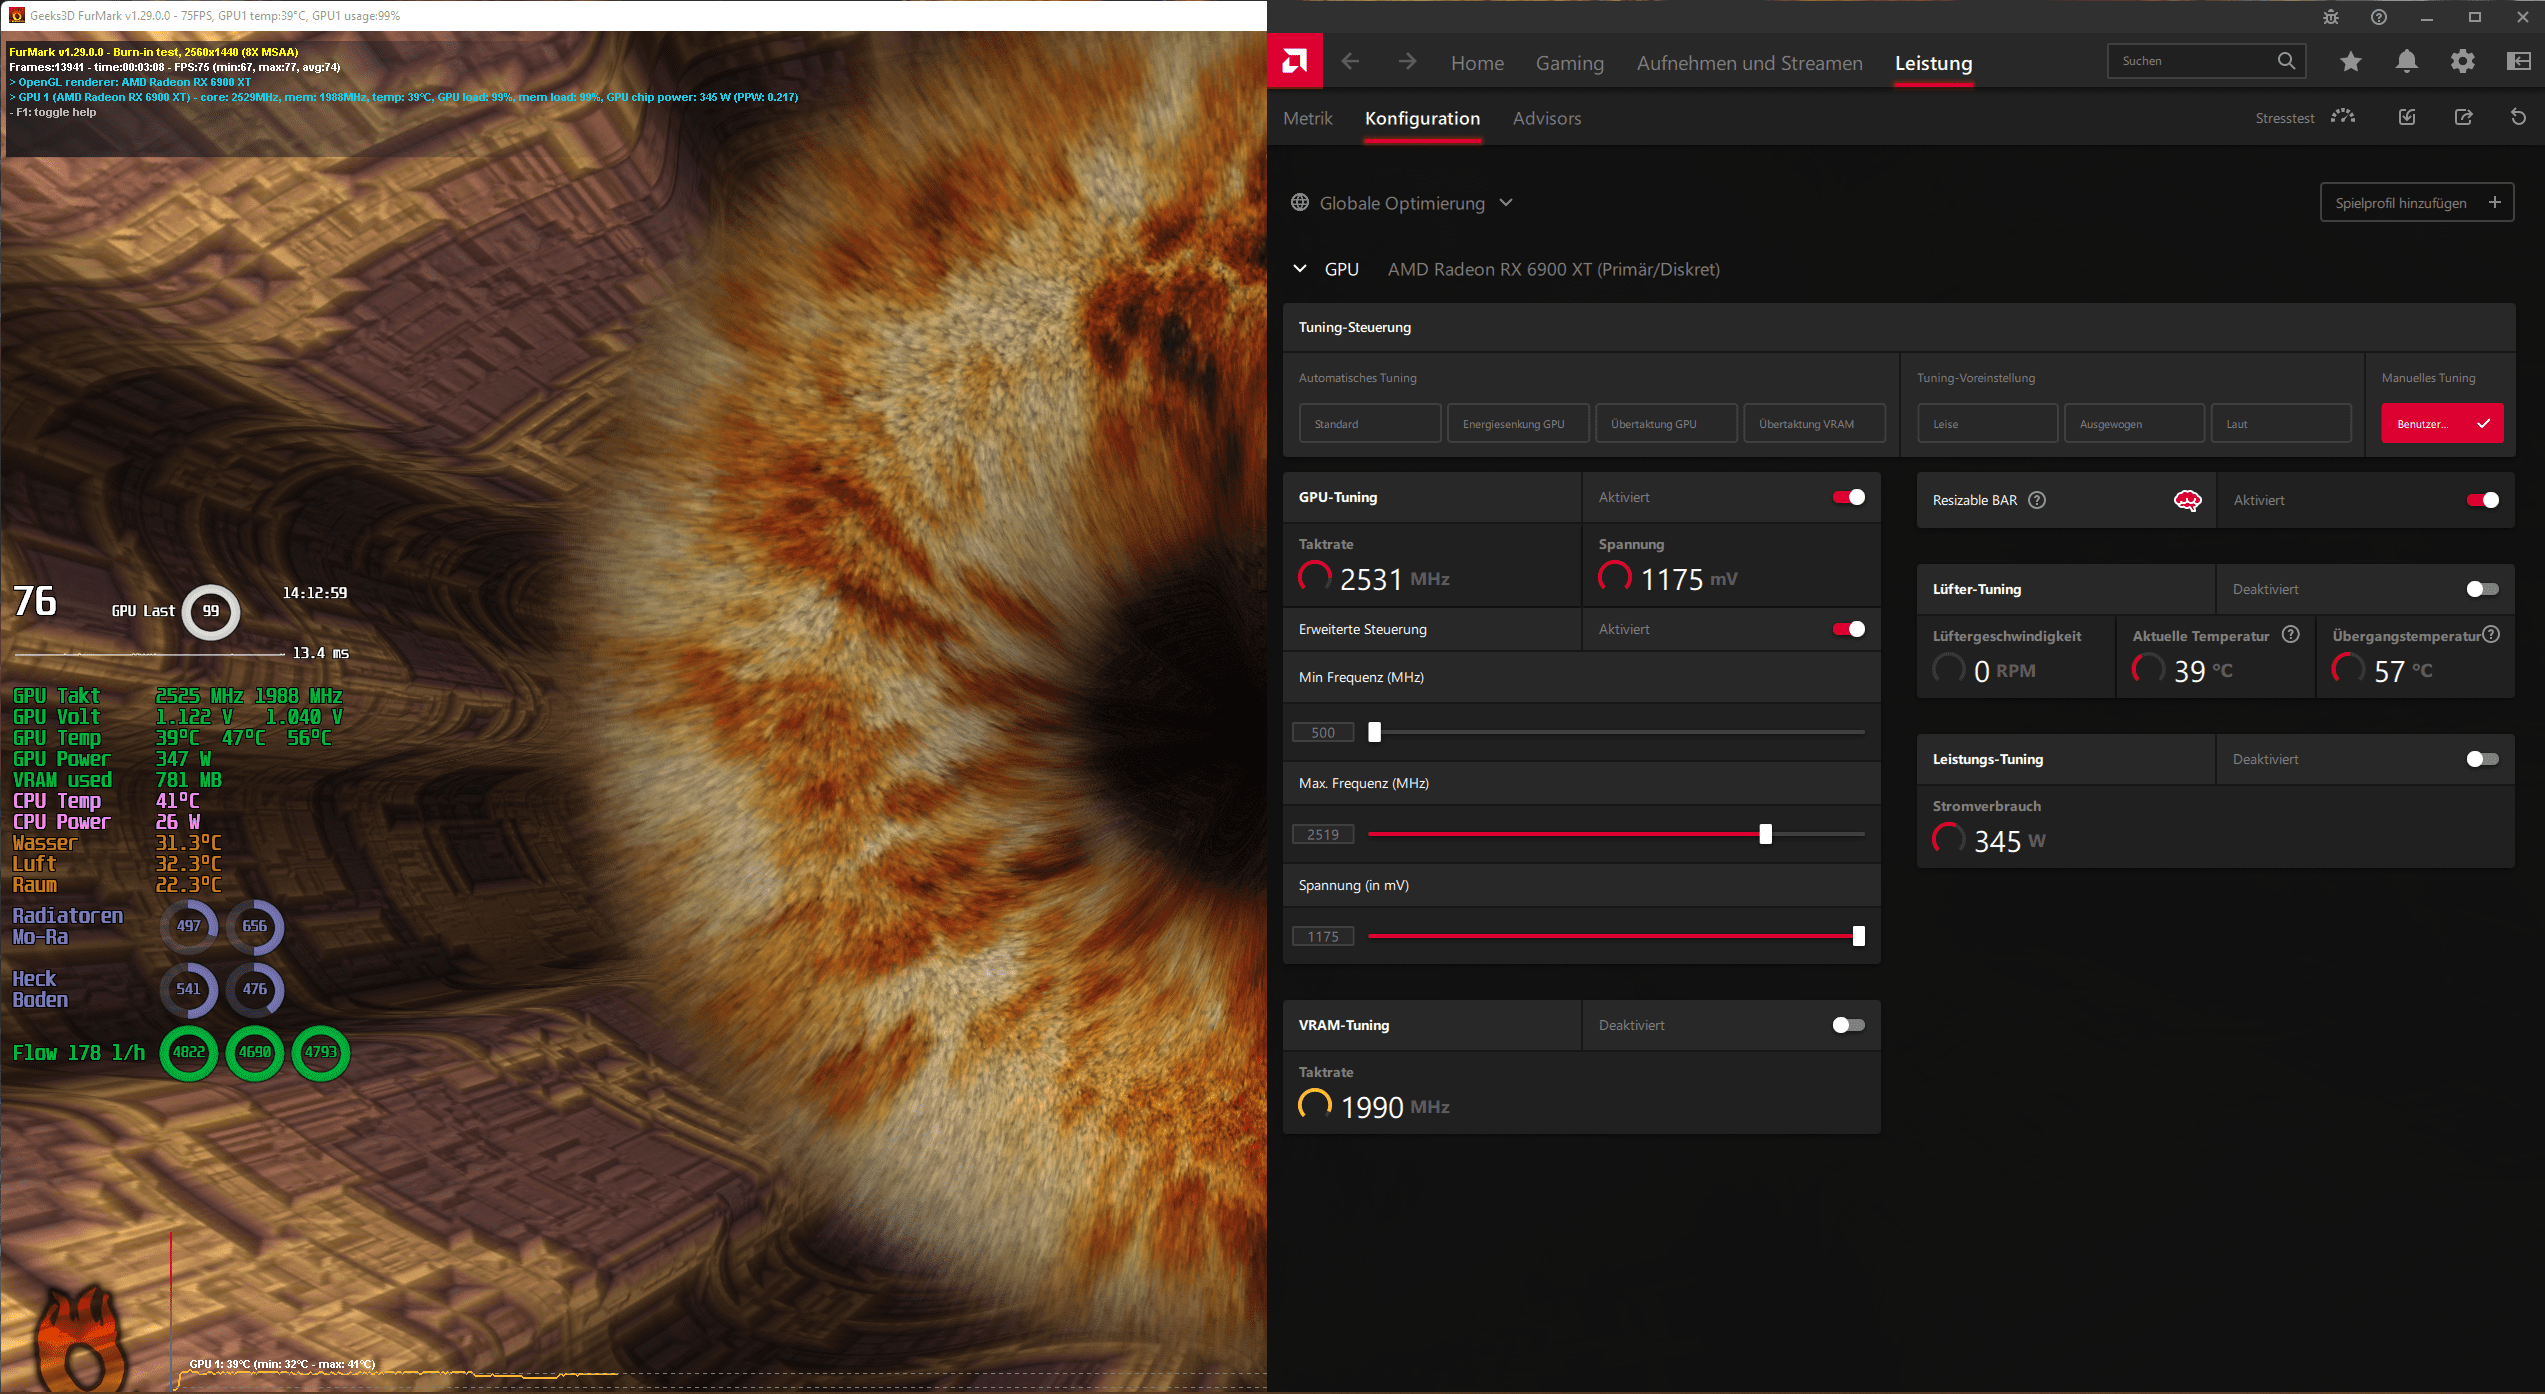Open Aufnehmen und Streamen tab

[1750, 63]
